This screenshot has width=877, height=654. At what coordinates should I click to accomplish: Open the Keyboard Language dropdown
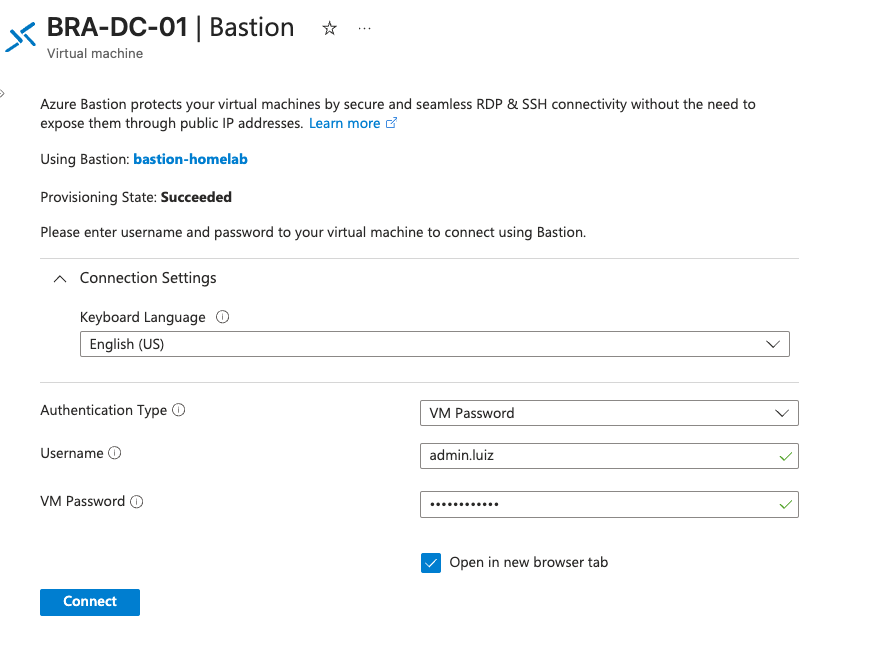(x=434, y=344)
